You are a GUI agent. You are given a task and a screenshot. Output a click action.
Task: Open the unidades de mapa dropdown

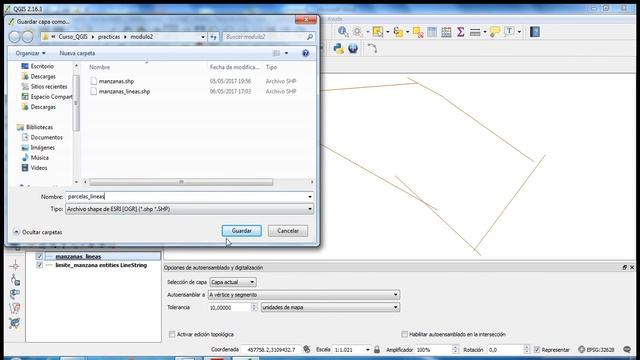coord(330,307)
